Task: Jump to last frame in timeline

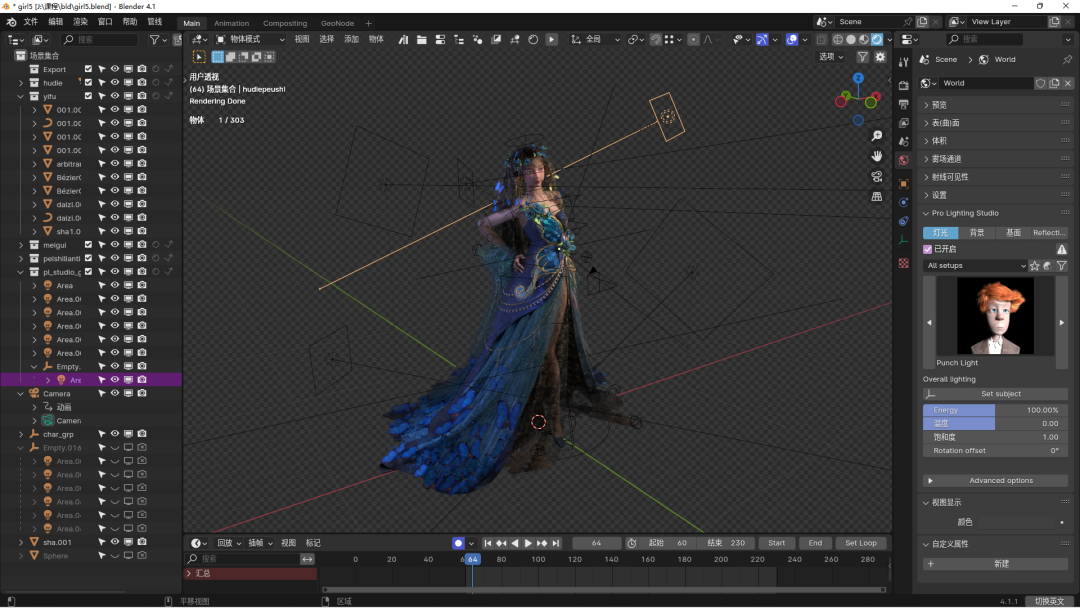Action: point(556,543)
